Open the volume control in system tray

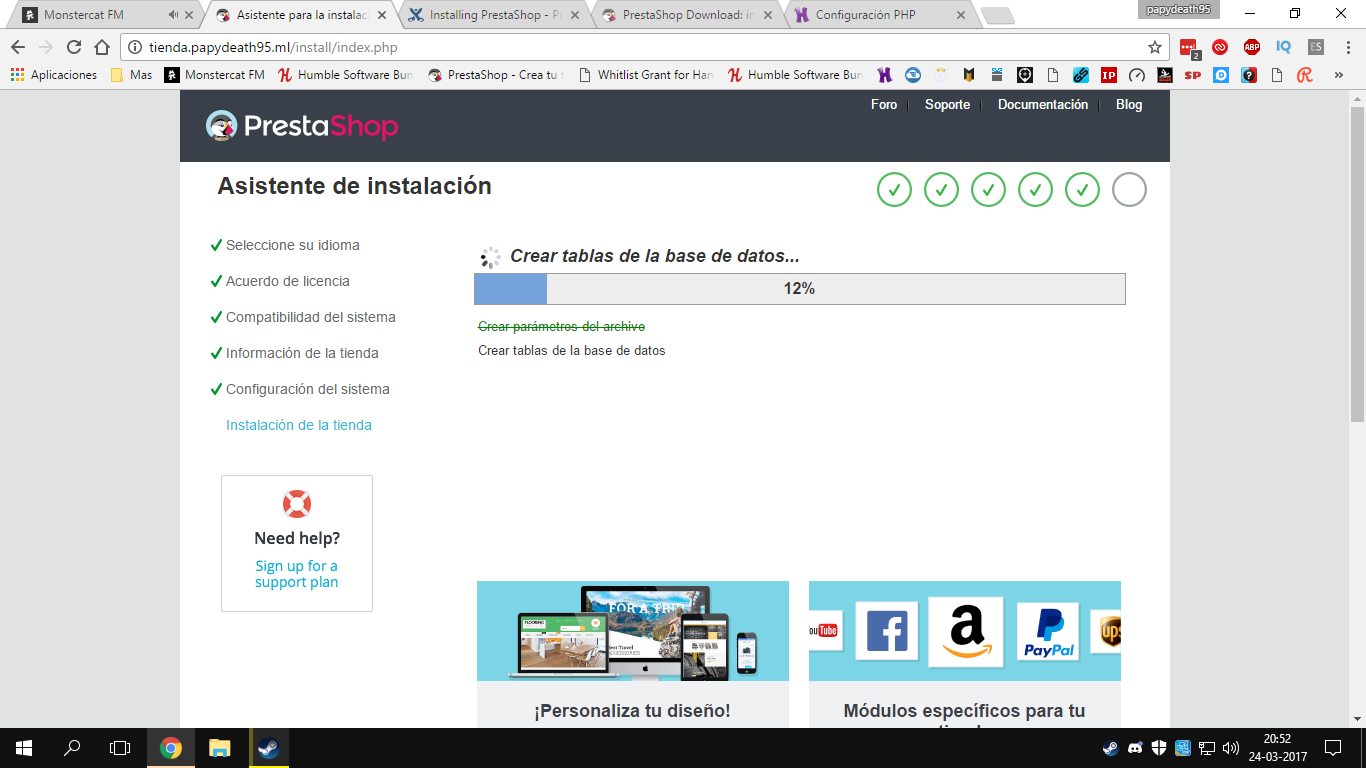coord(1231,748)
